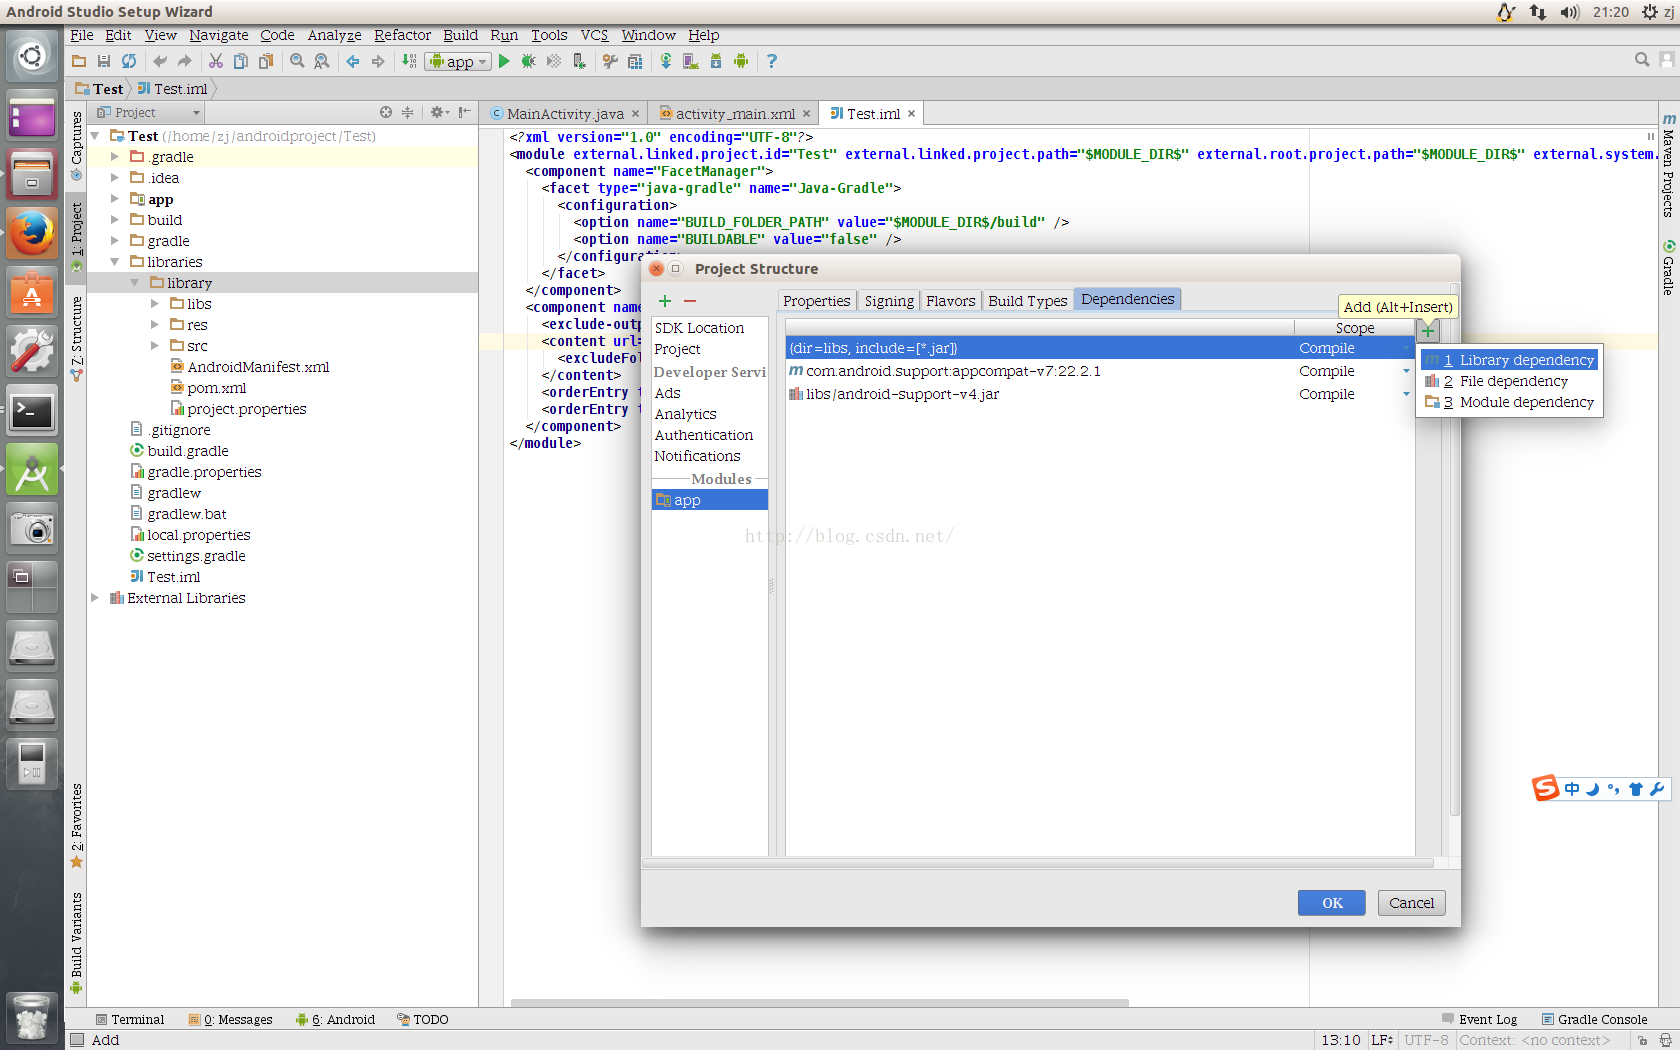The width and height of the screenshot is (1680, 1050).
Task: Open the VCS menu
Action: [594, 35]
